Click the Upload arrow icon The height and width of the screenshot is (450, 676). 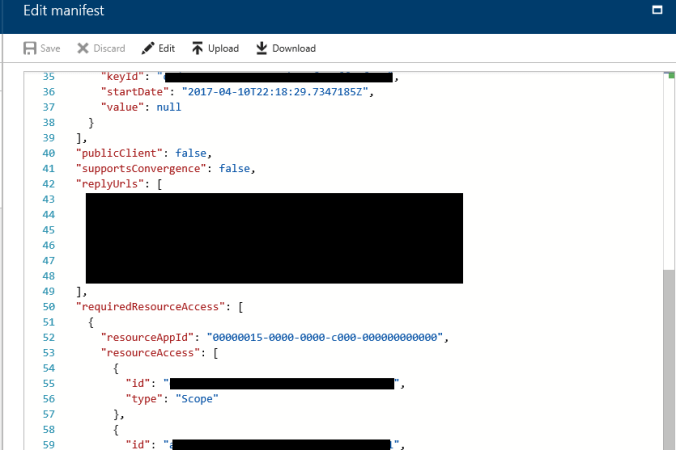click(198, 48)
